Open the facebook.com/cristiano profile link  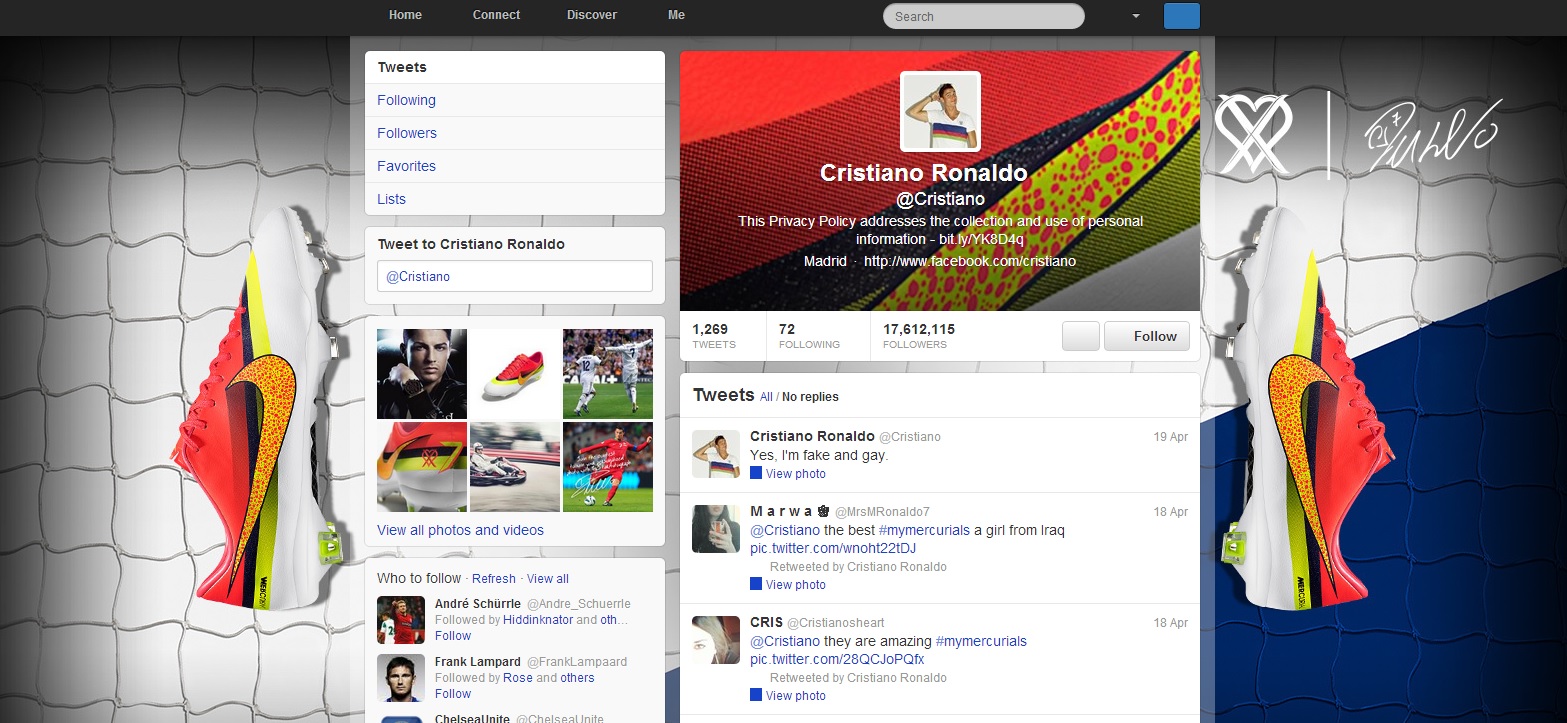click(x=970, y=261)
